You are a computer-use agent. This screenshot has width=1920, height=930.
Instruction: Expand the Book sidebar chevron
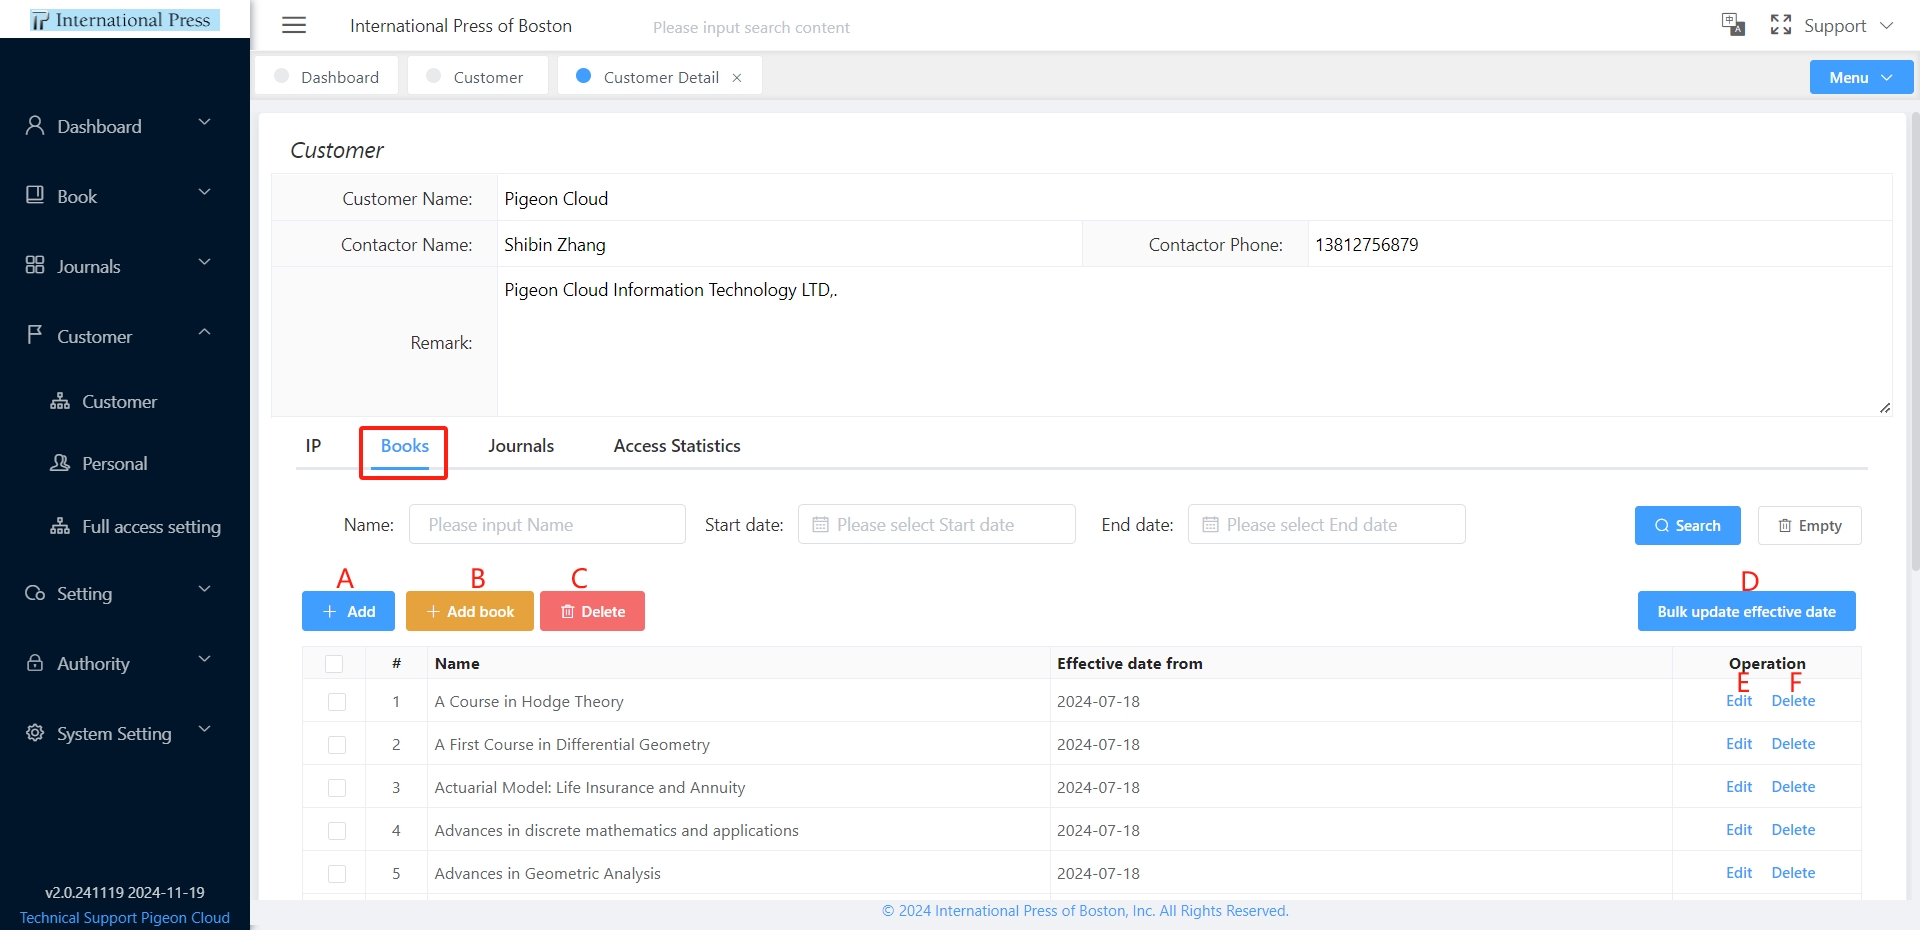pos(204,192)
